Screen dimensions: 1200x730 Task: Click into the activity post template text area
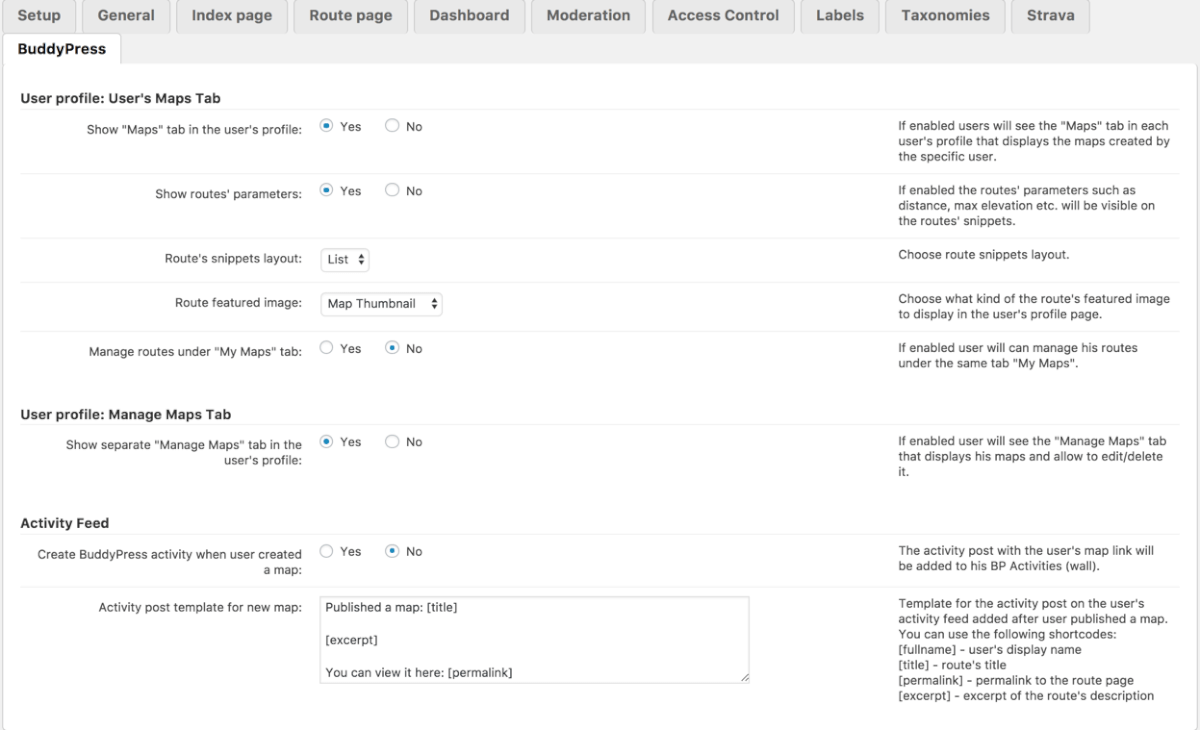(535, 640)
